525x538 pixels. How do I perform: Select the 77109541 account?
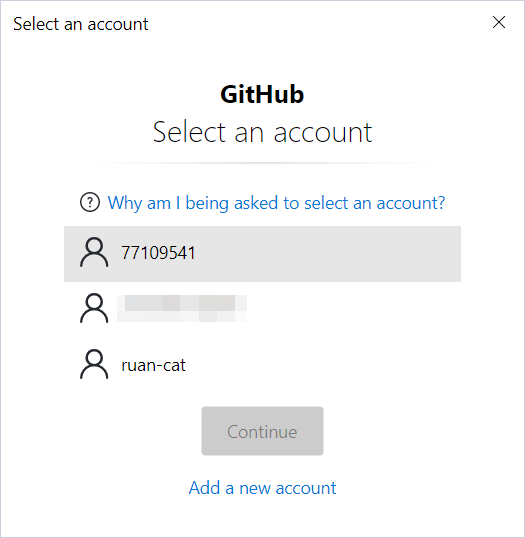(262, 254)
